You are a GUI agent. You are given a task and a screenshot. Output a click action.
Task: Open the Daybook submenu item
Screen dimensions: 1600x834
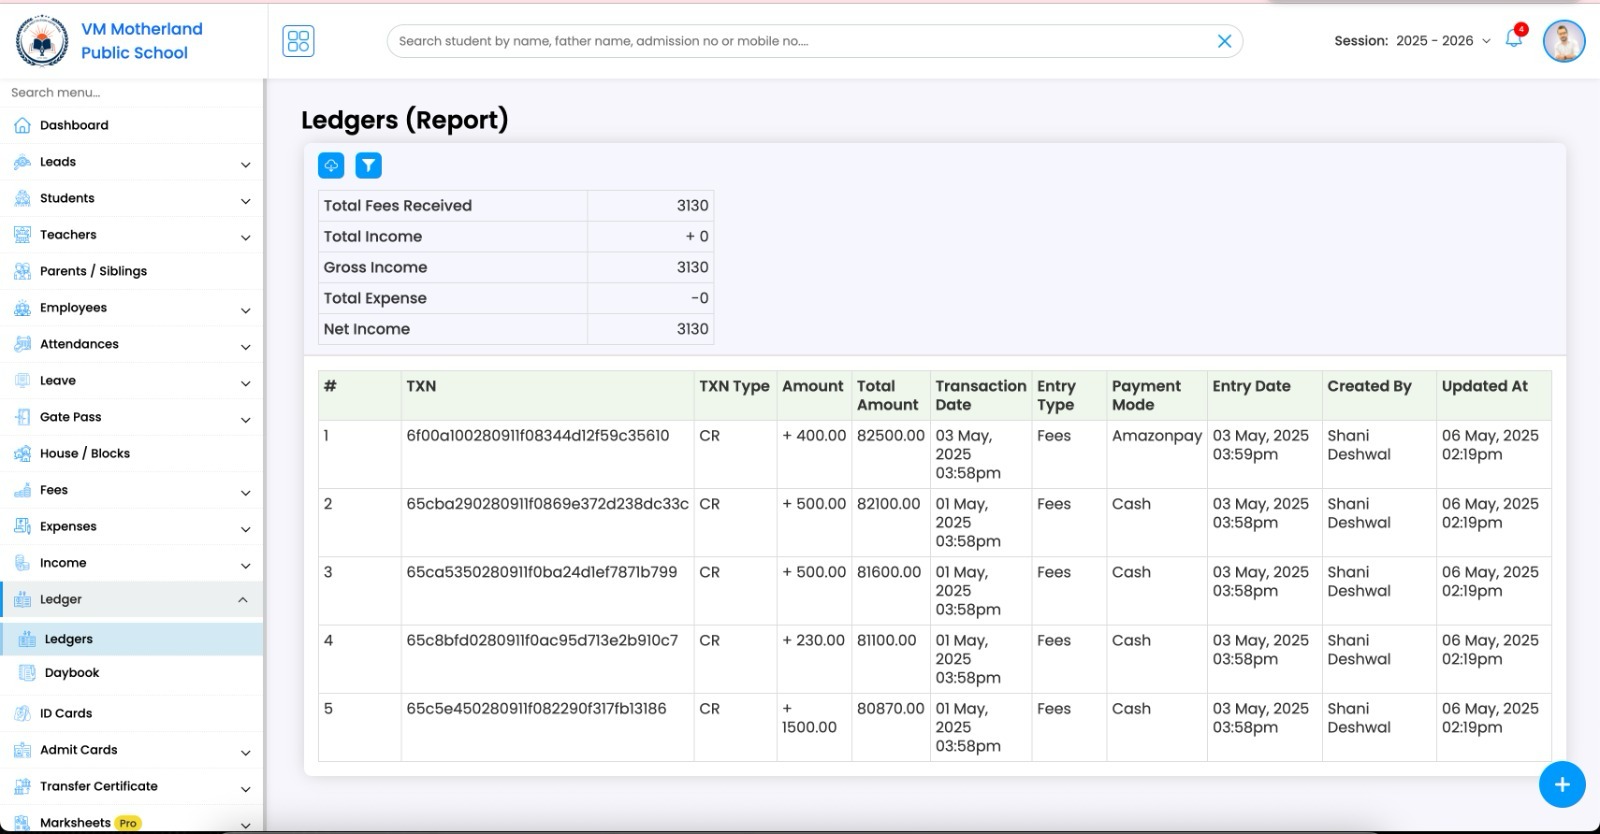click(131, 673)
